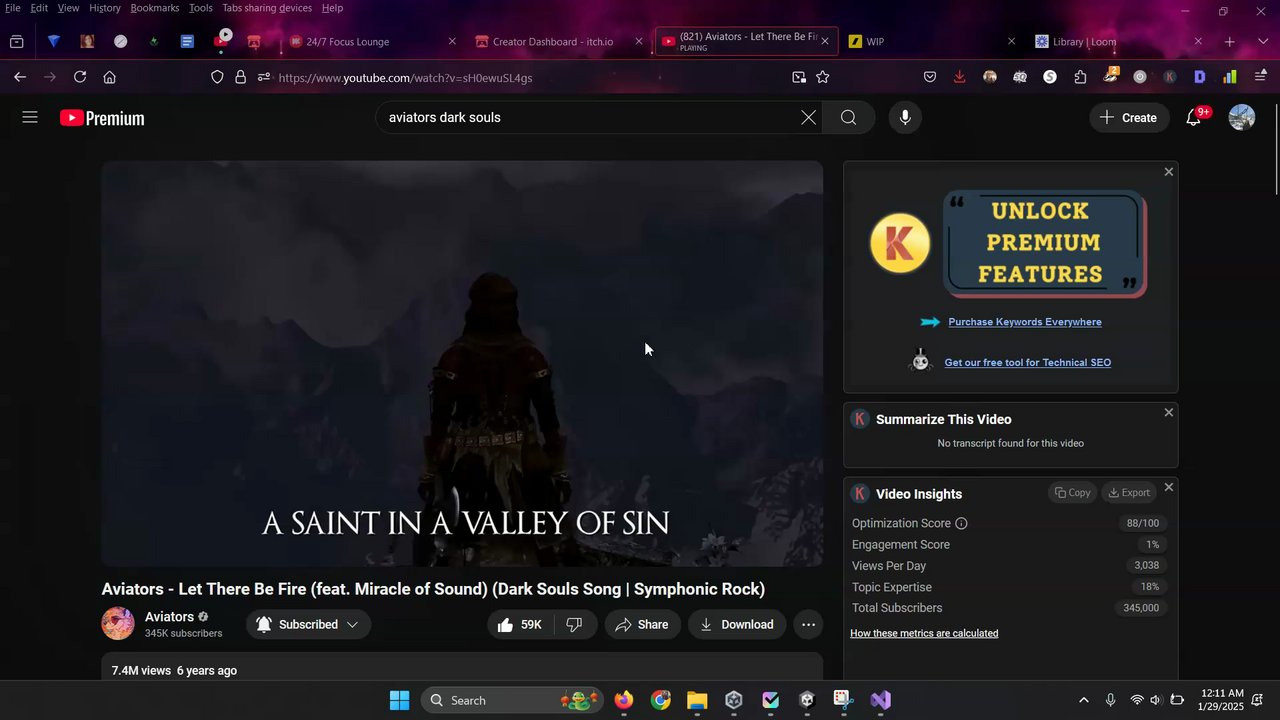The height and width of the screenshot is (720, 1280).
Task: Open YouTube notifications bell
Action: click(x=1194, y=118)
